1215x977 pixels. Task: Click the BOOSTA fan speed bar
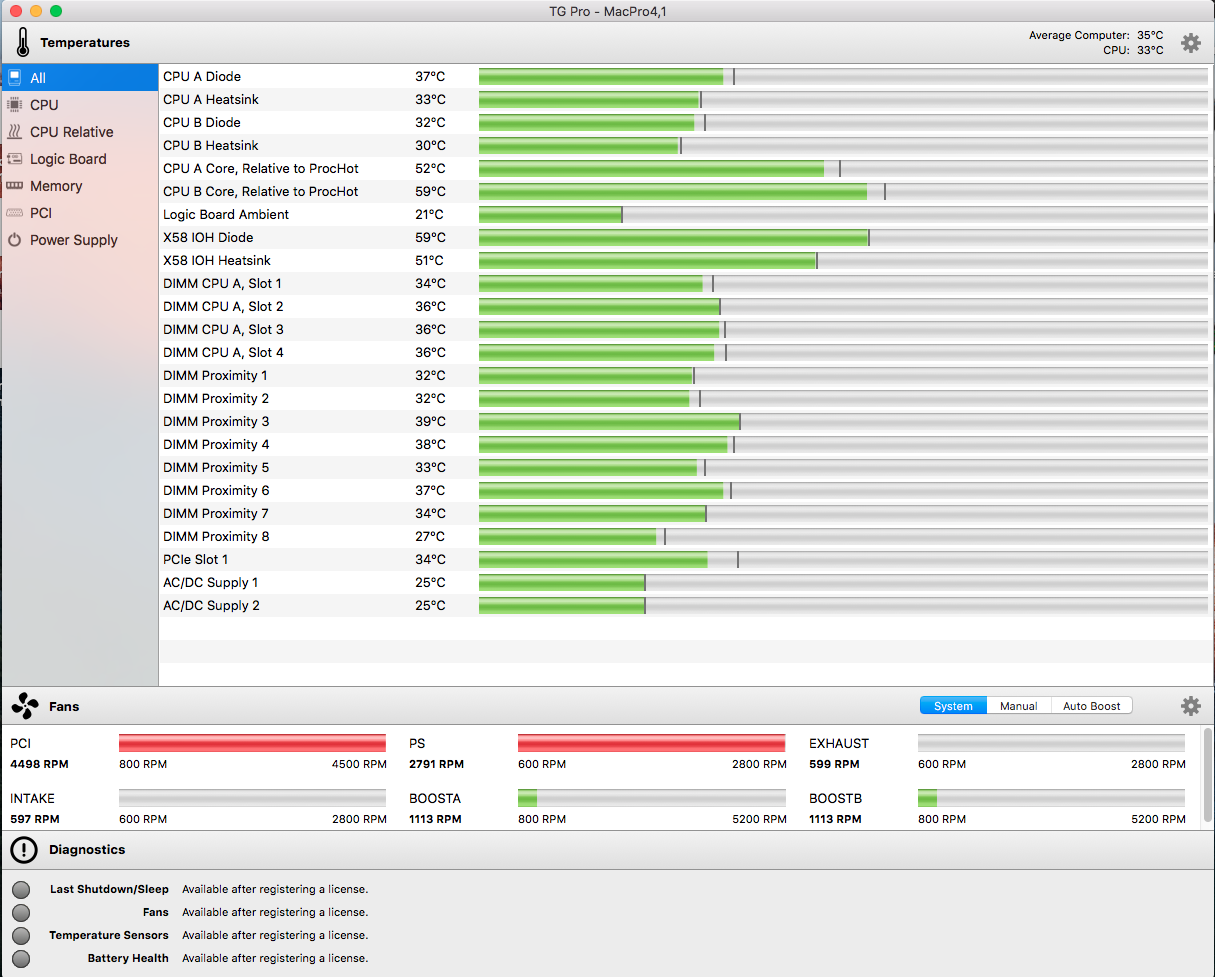pos(651,798)
